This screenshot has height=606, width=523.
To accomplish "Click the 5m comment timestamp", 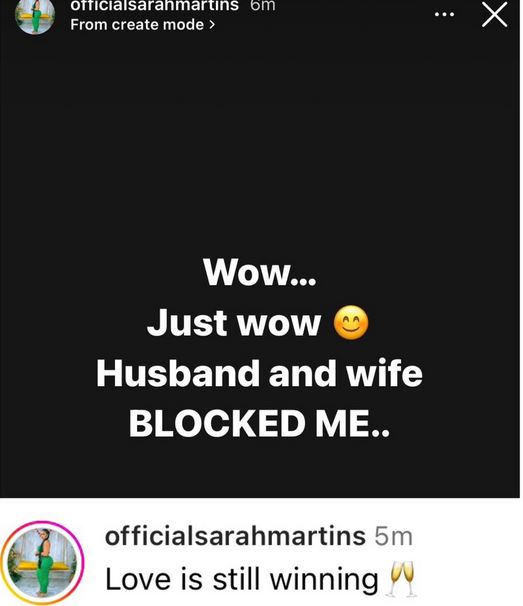I will 393,537.
